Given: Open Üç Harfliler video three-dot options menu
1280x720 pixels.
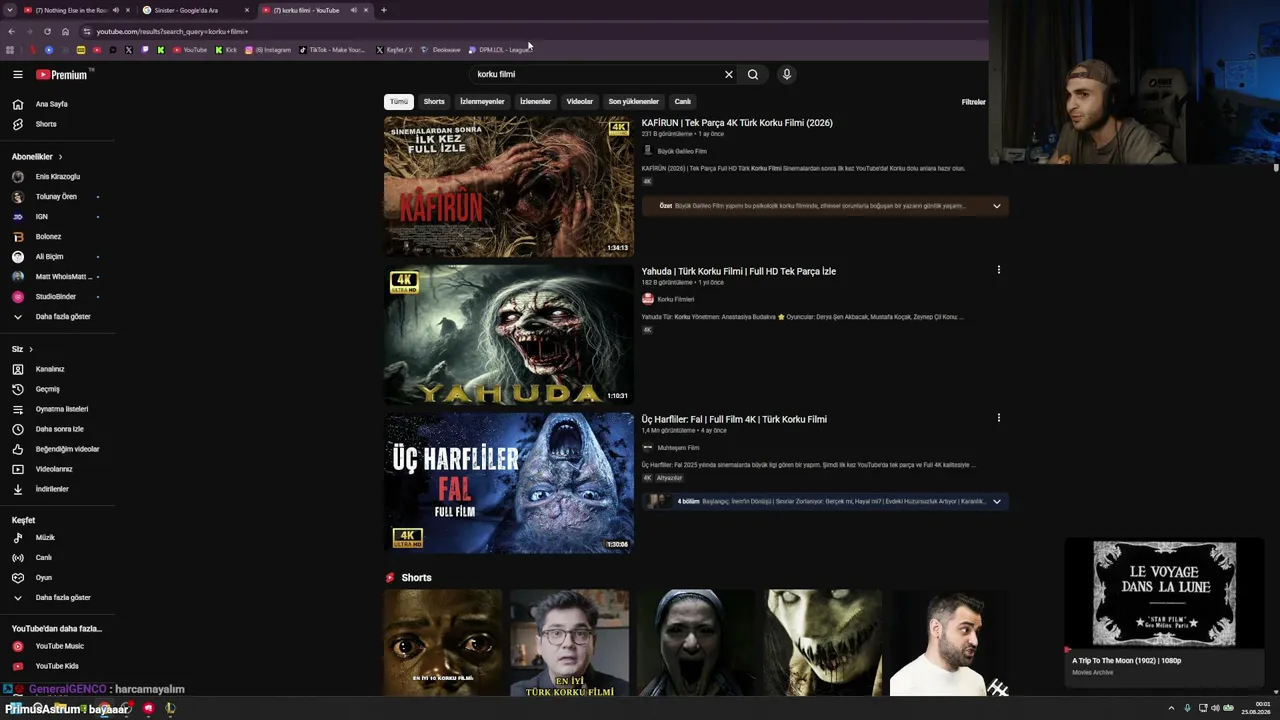Looking at the screenshot, I should tap(998, 418).
